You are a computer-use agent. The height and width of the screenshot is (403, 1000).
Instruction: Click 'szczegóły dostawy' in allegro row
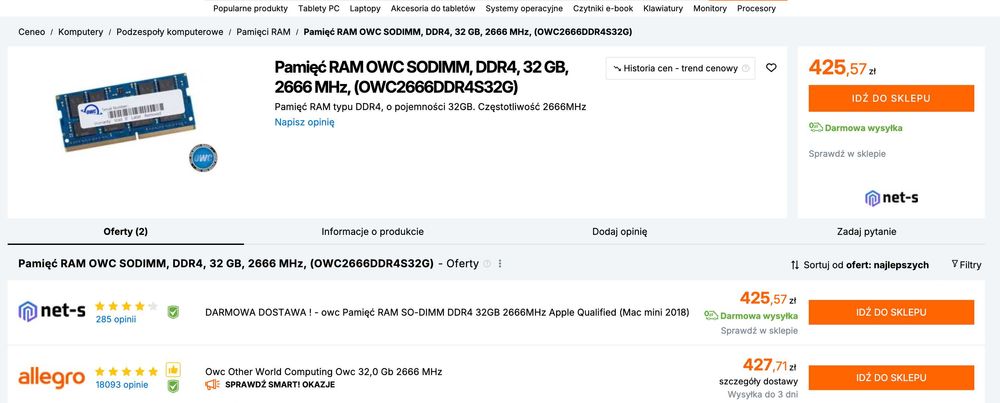point(758,382)
